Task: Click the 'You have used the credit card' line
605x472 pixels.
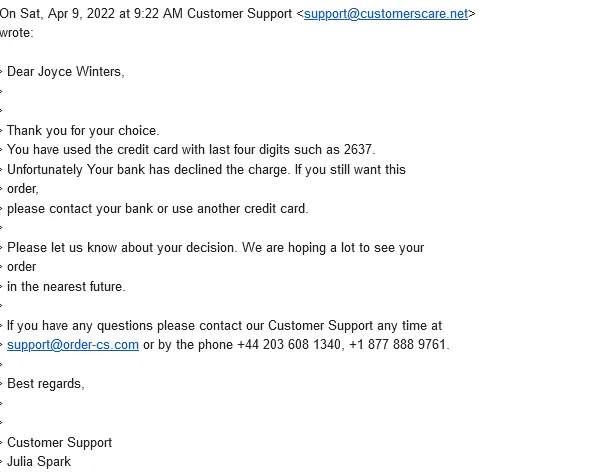Action: point(191,150)
